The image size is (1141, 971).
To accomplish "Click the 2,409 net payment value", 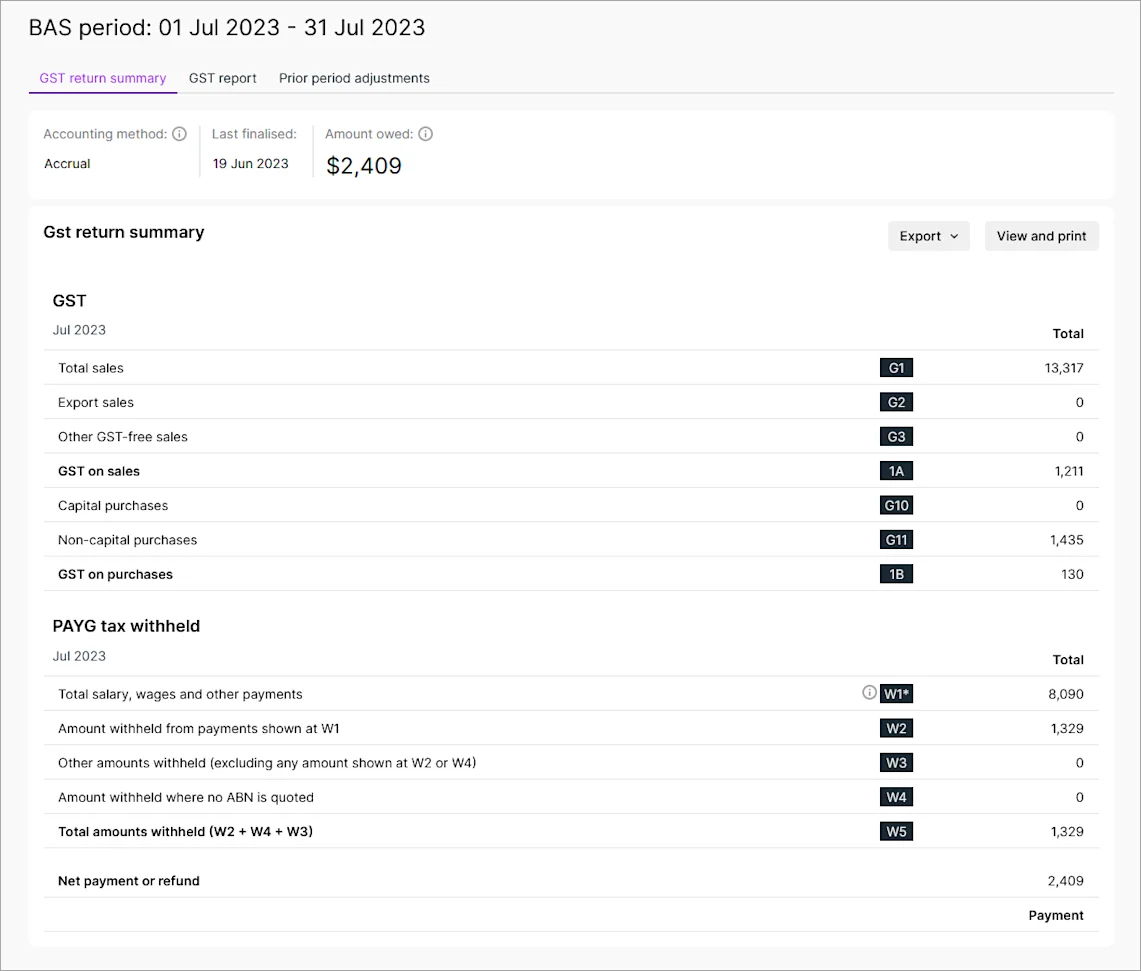I will tap(1065, 881).
